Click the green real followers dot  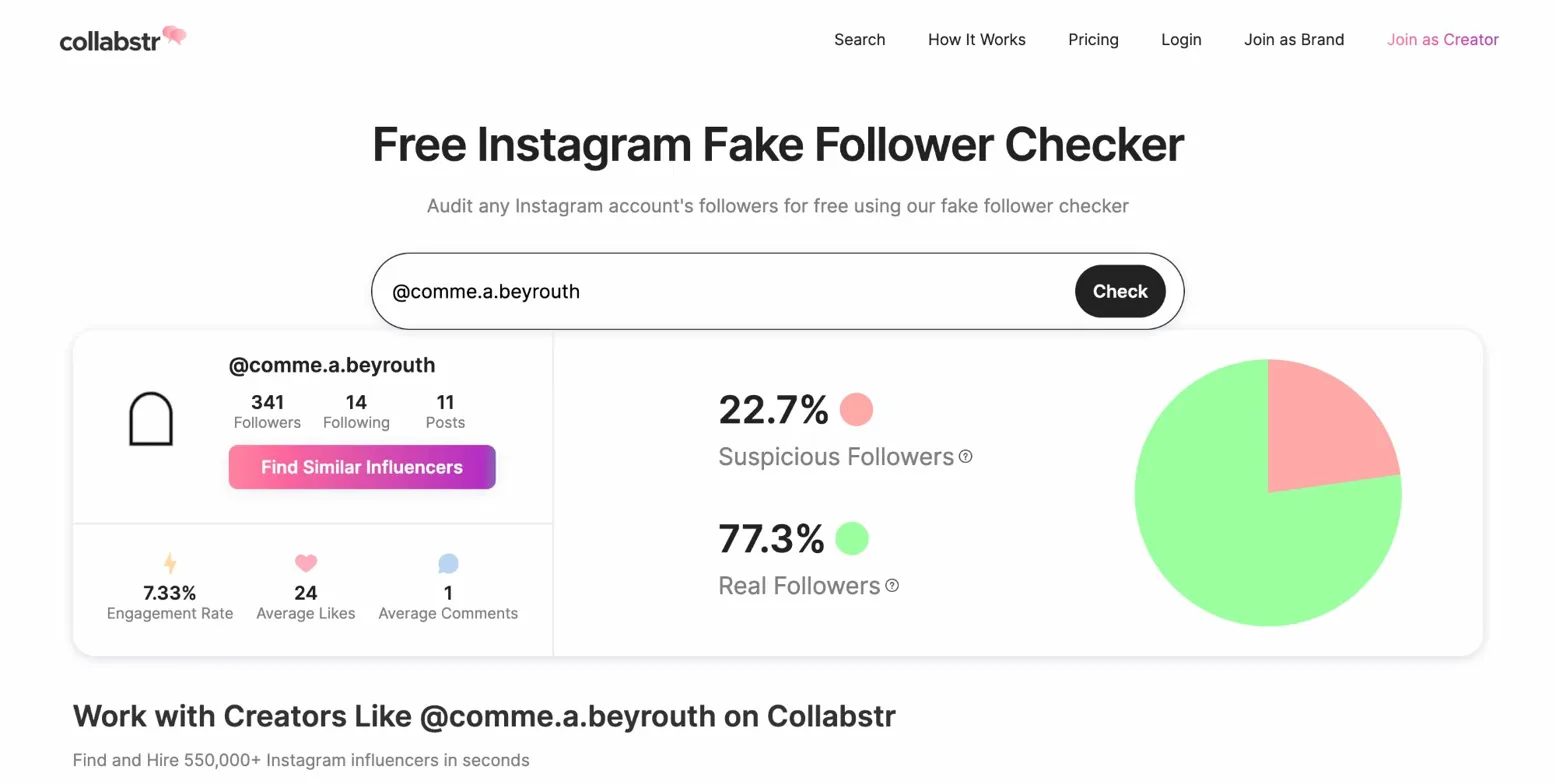[852, 538]
